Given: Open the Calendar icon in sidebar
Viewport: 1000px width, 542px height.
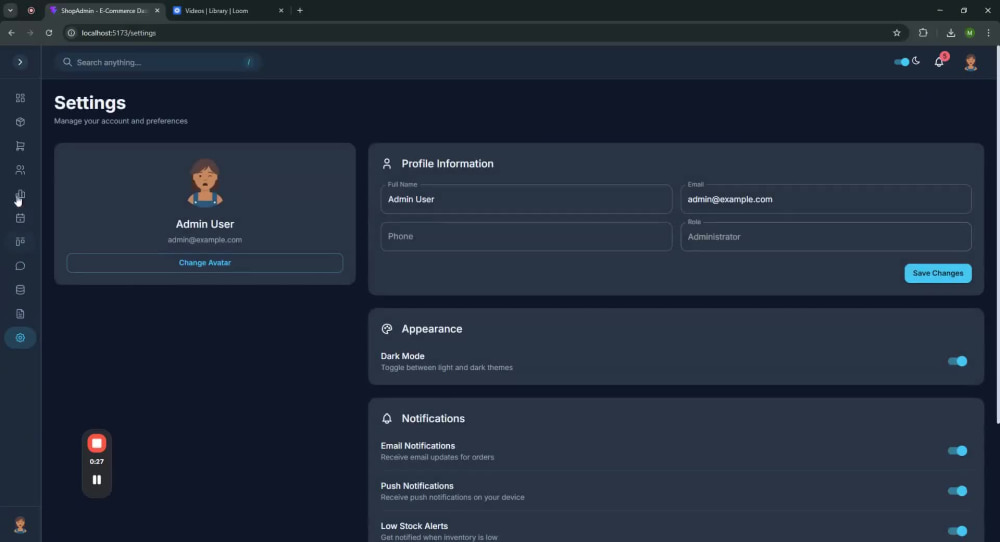Looking at the screenshot, I should click(20, 218).
